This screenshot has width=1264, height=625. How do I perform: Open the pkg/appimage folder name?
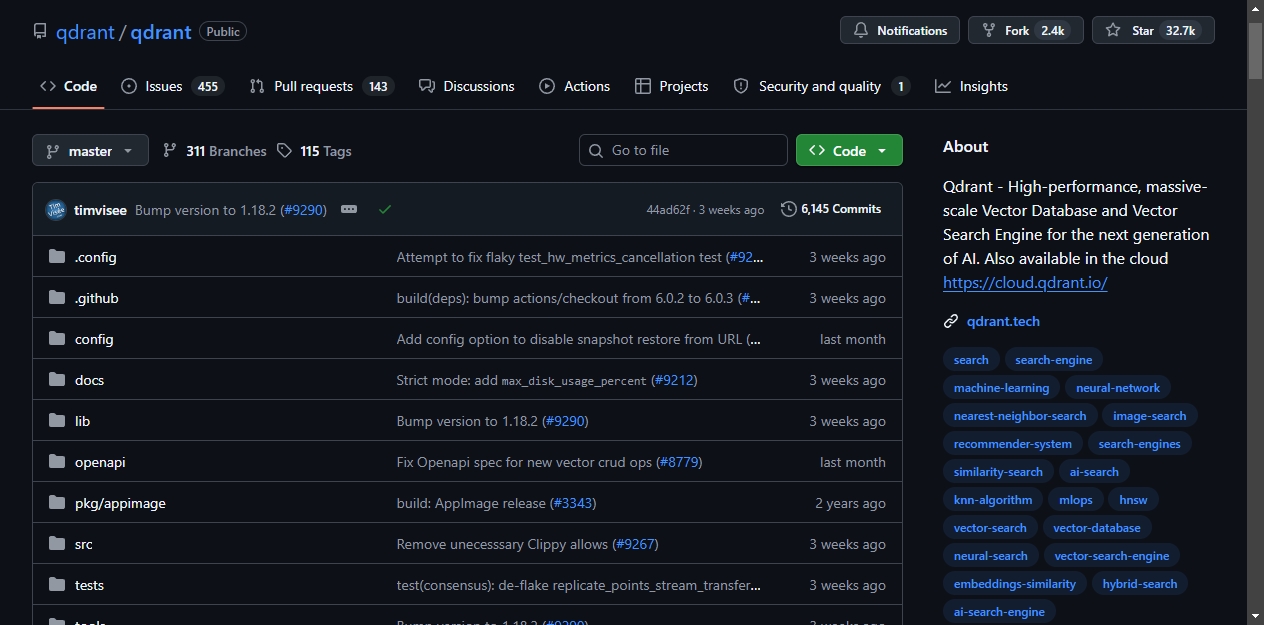coord(120,503)
